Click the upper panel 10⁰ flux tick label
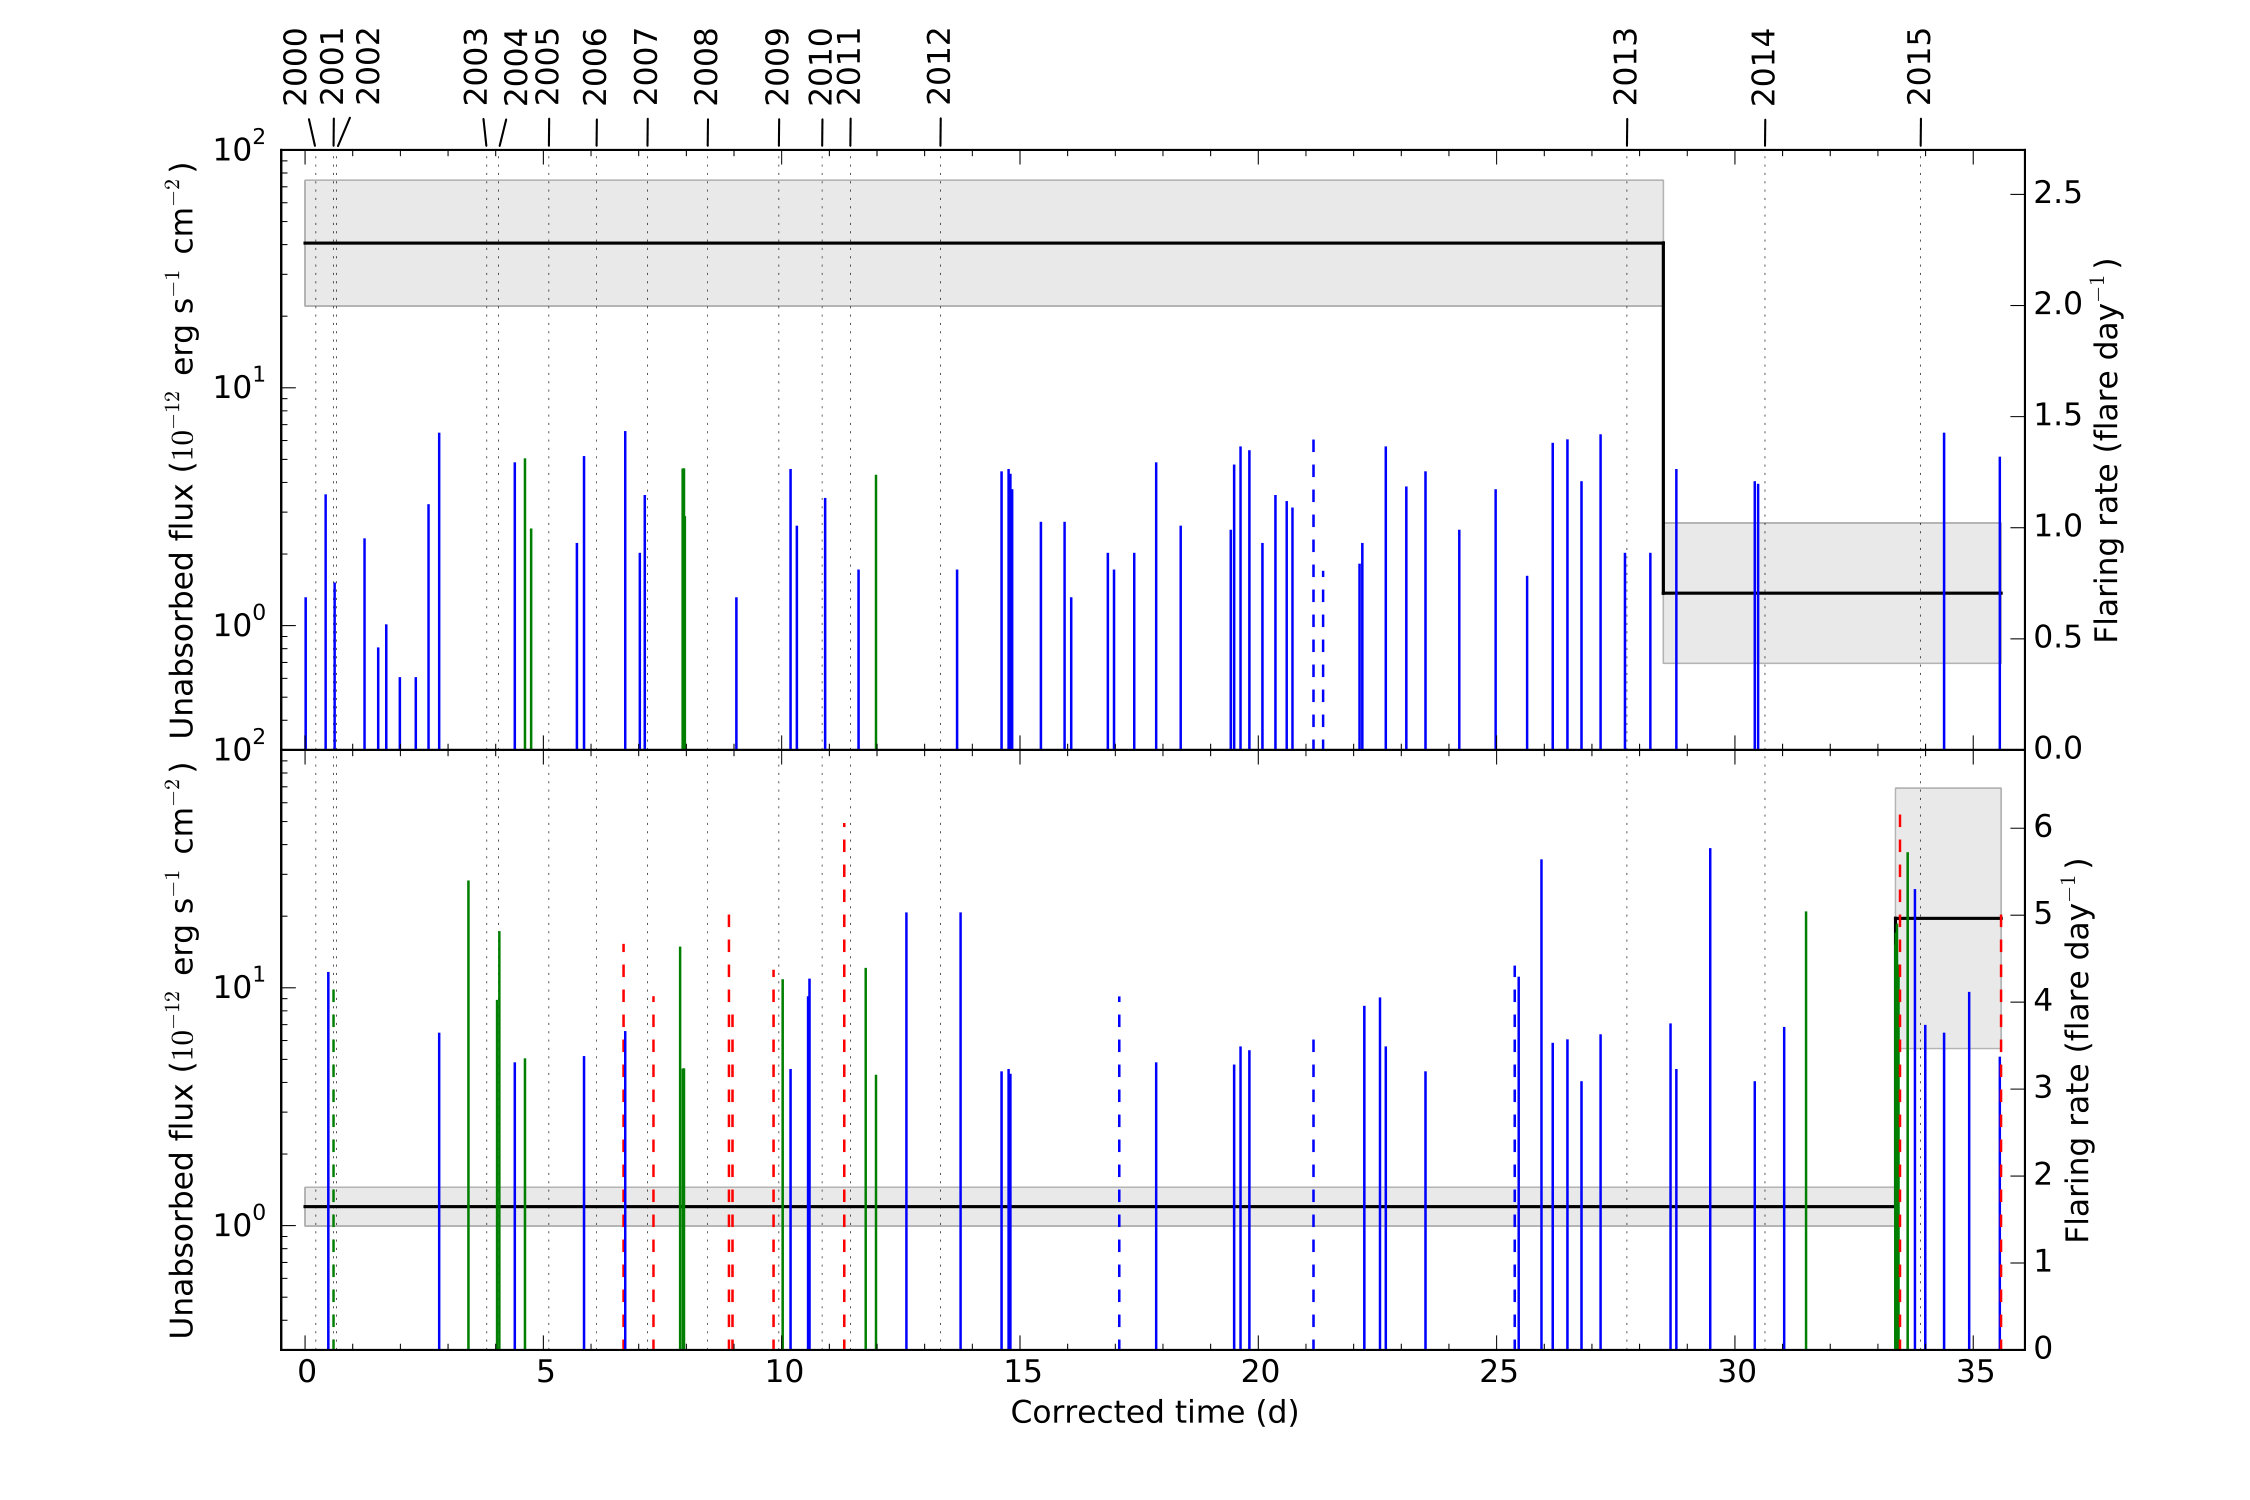The width and height of the screenshot is (2250, 1500). [241, 624]
